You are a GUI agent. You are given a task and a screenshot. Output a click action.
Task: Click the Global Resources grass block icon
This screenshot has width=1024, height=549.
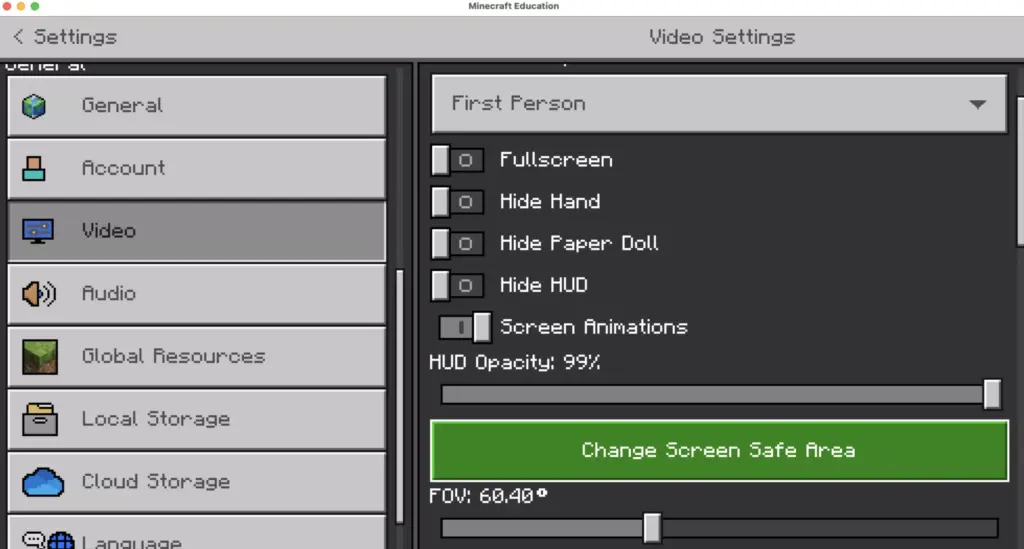click(x=40, y=356)
